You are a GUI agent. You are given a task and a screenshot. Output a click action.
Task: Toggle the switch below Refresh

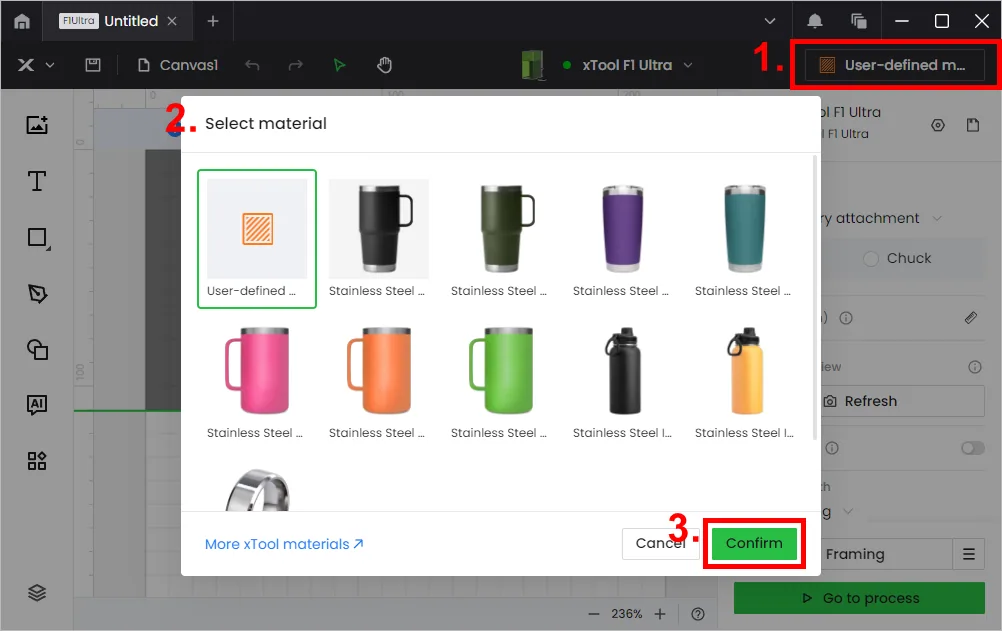click(x=973, y=448)
